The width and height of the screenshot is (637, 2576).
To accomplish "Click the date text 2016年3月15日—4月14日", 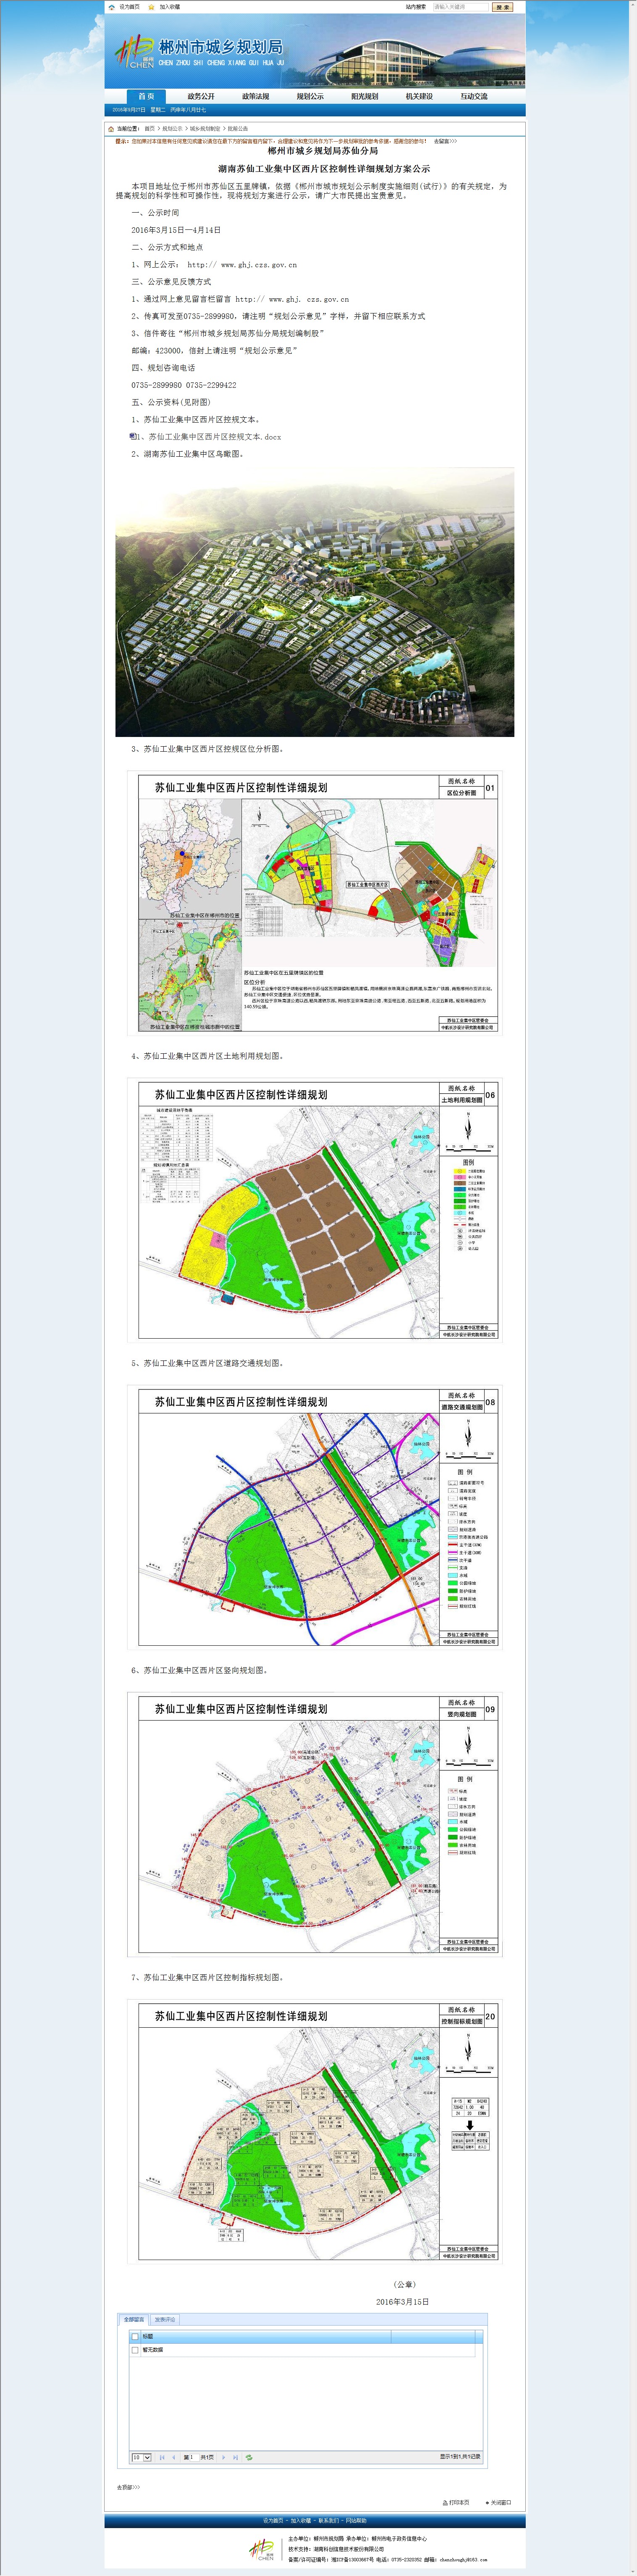I will click(x=176, y=230).
